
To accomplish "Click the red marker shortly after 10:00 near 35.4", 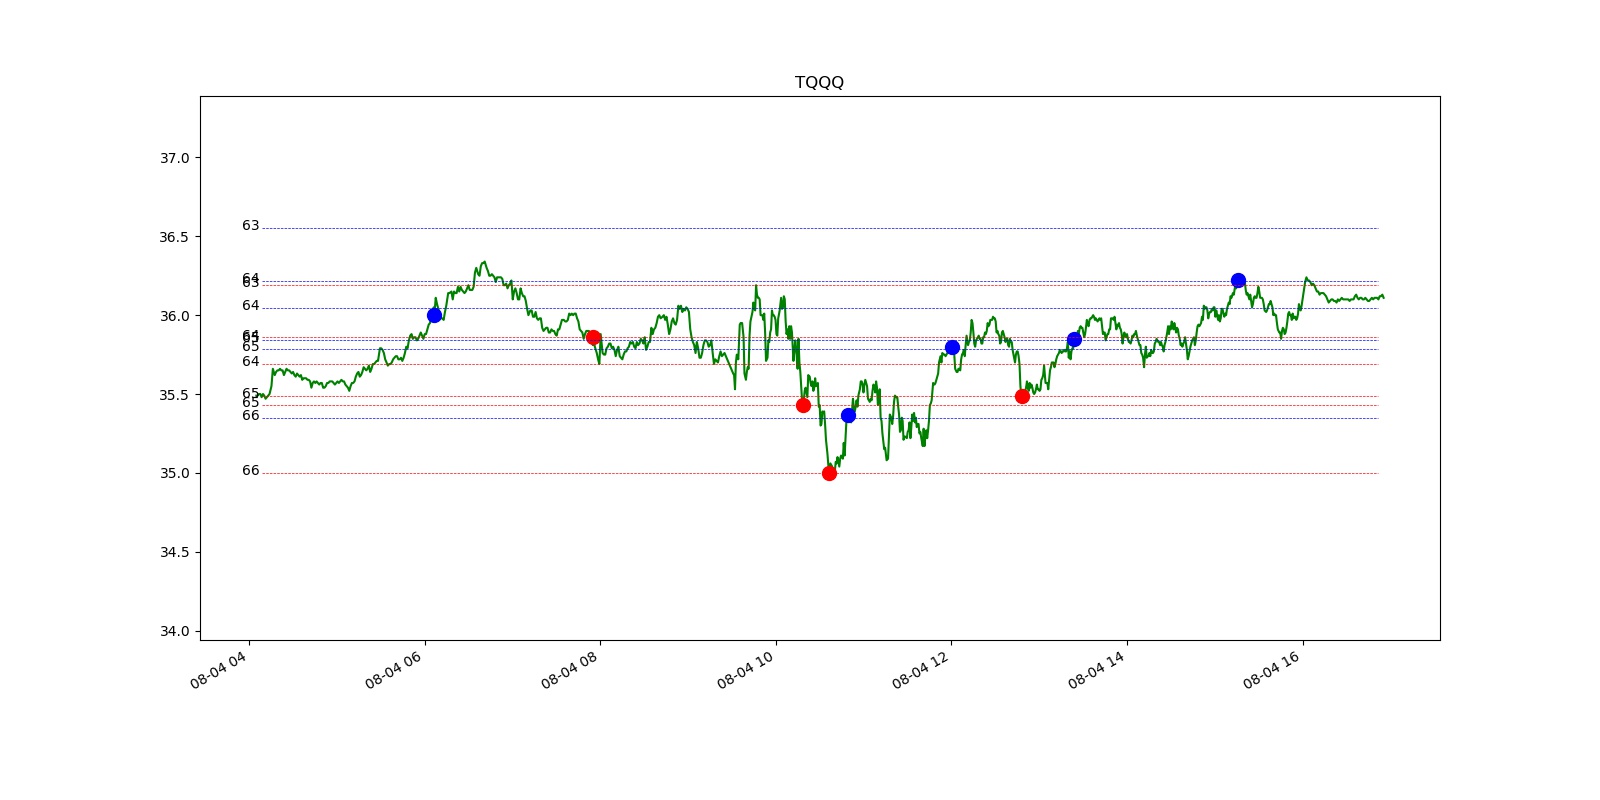I will [x=803, y=405].
